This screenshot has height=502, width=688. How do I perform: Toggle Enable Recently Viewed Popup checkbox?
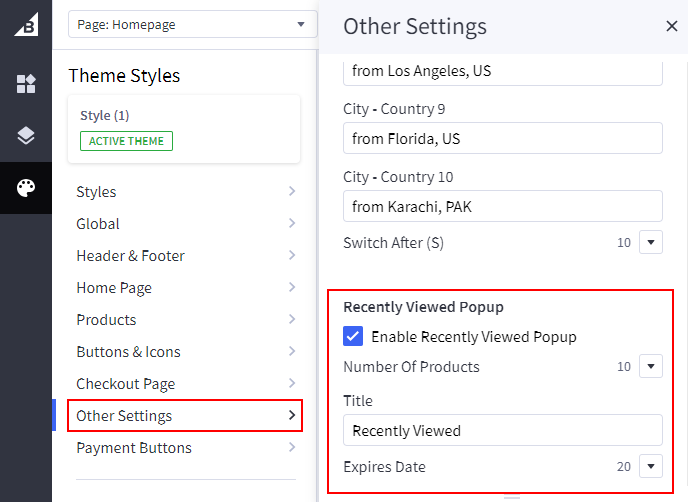point(353,337)
